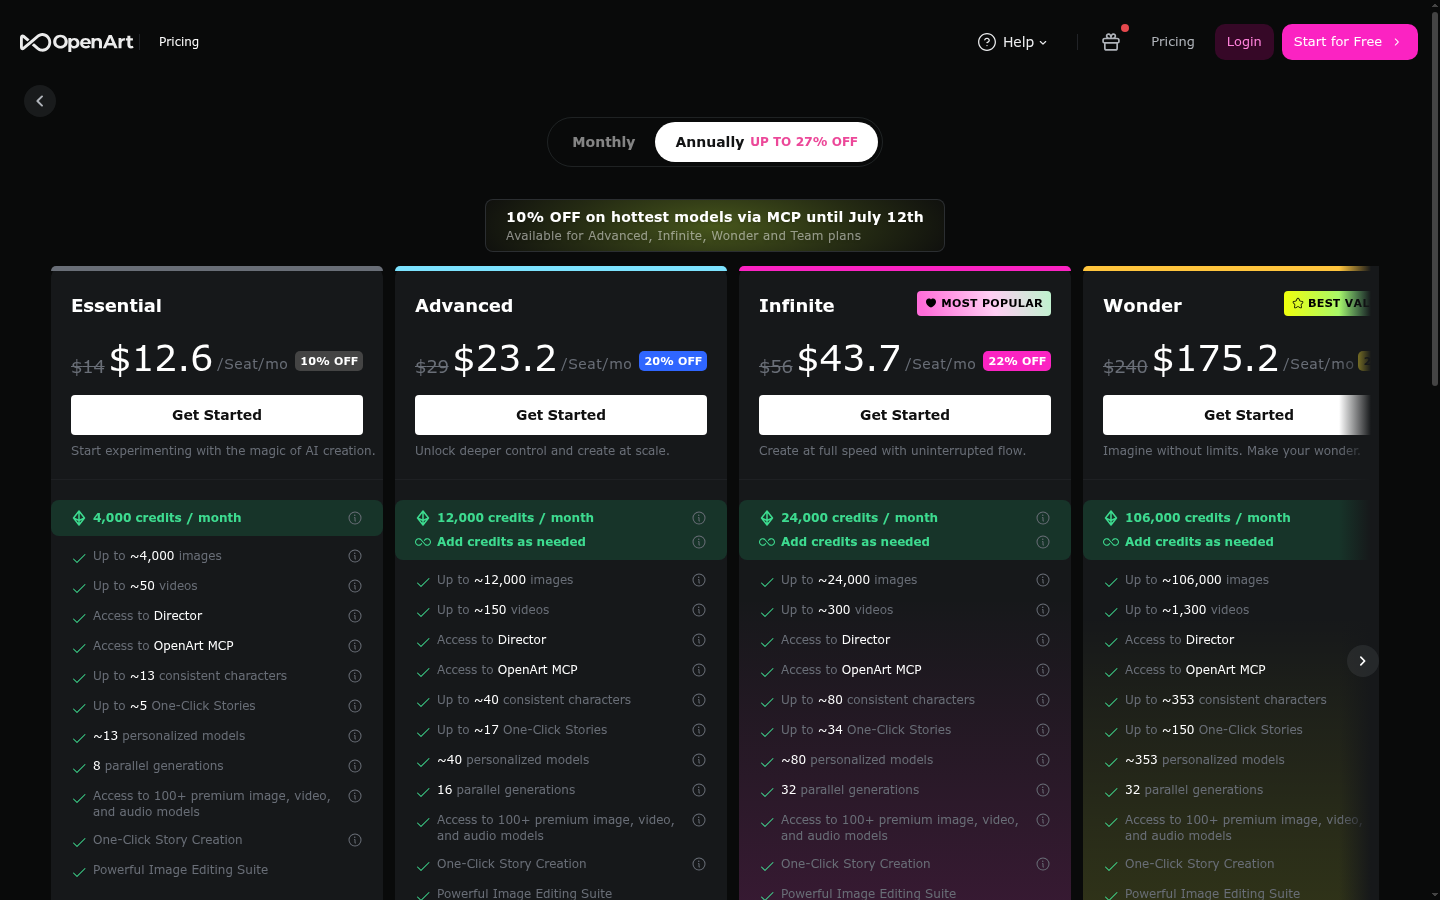Viewport: 1440px width, 900px height.
Task: Click 106,000 credits / month text
Action: click(1207, 518)
